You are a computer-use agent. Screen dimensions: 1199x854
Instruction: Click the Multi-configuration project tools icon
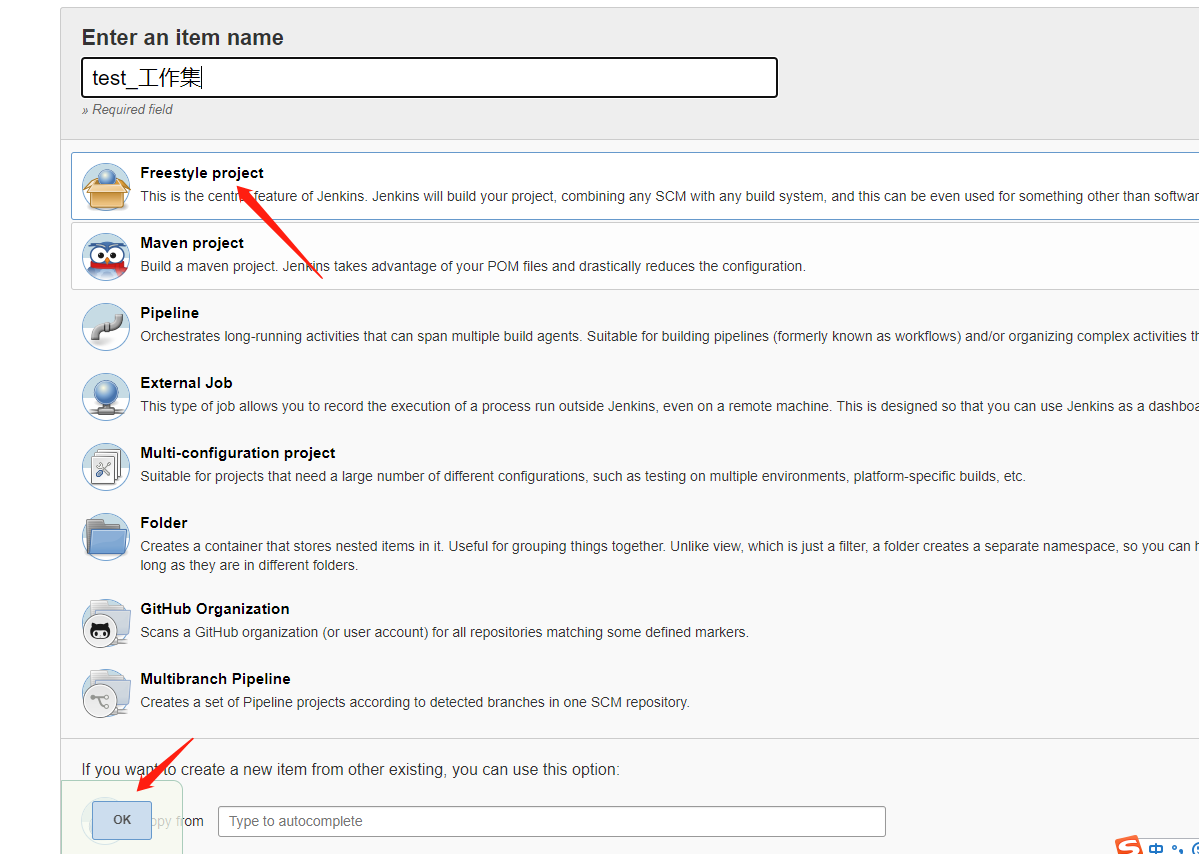click(106, 466)
